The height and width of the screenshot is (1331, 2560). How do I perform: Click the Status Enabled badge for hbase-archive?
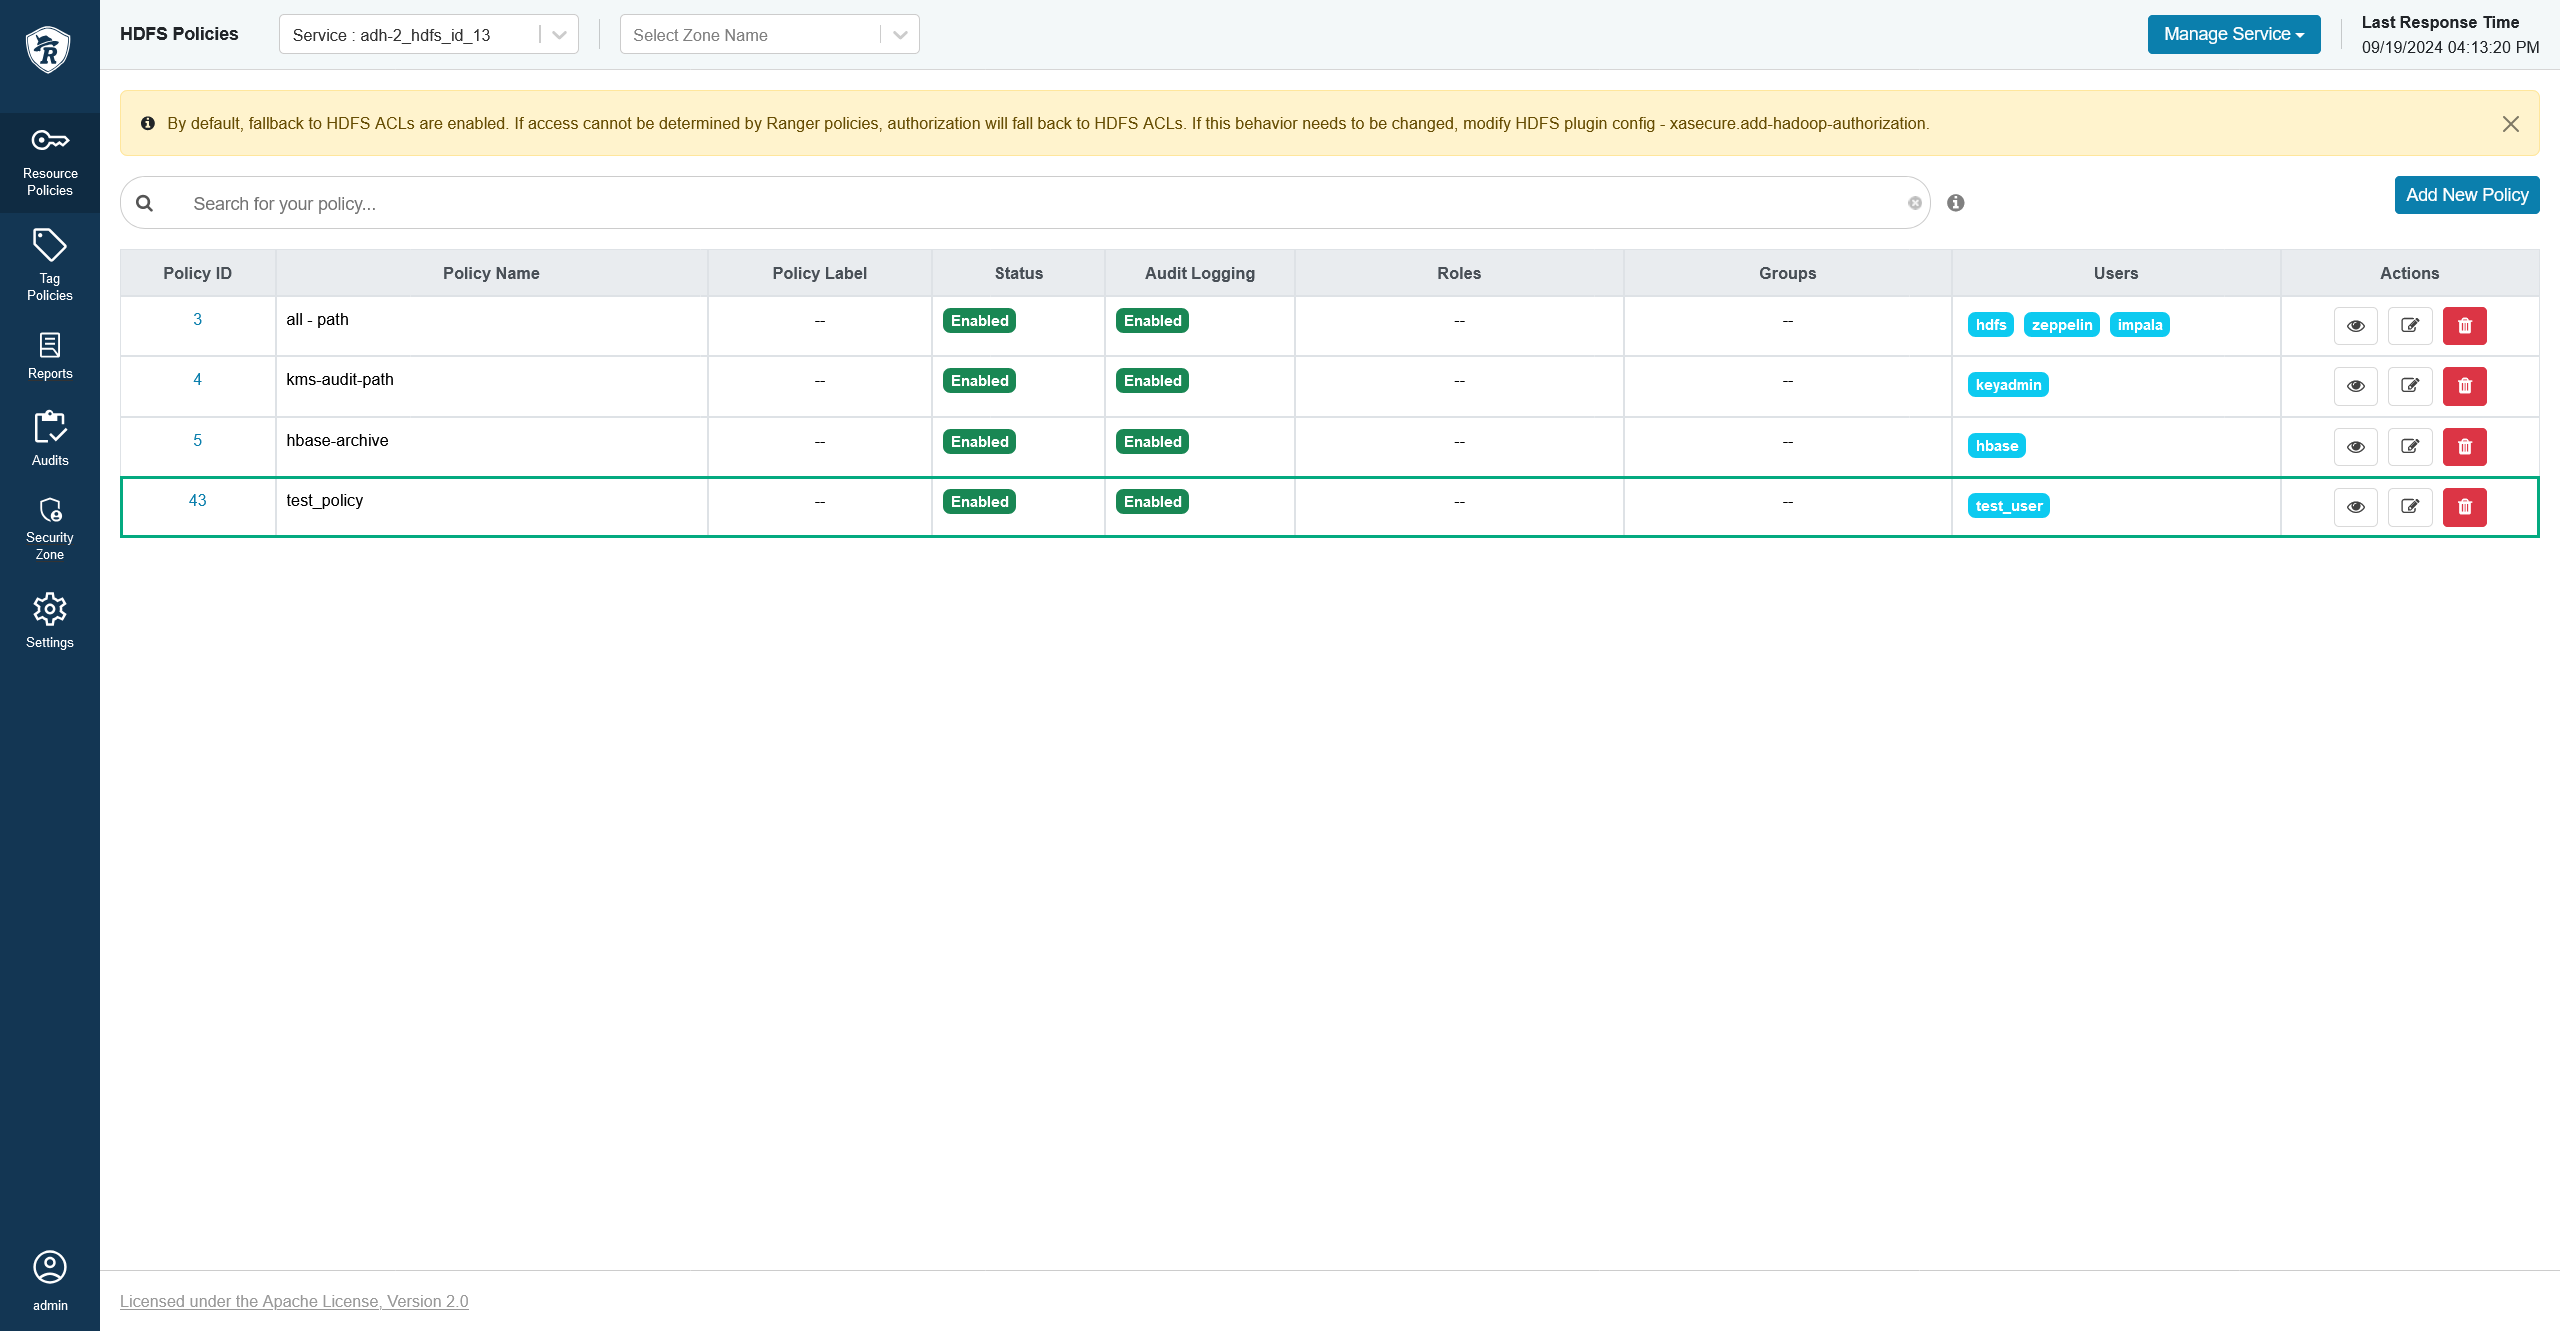coord(979,442)
